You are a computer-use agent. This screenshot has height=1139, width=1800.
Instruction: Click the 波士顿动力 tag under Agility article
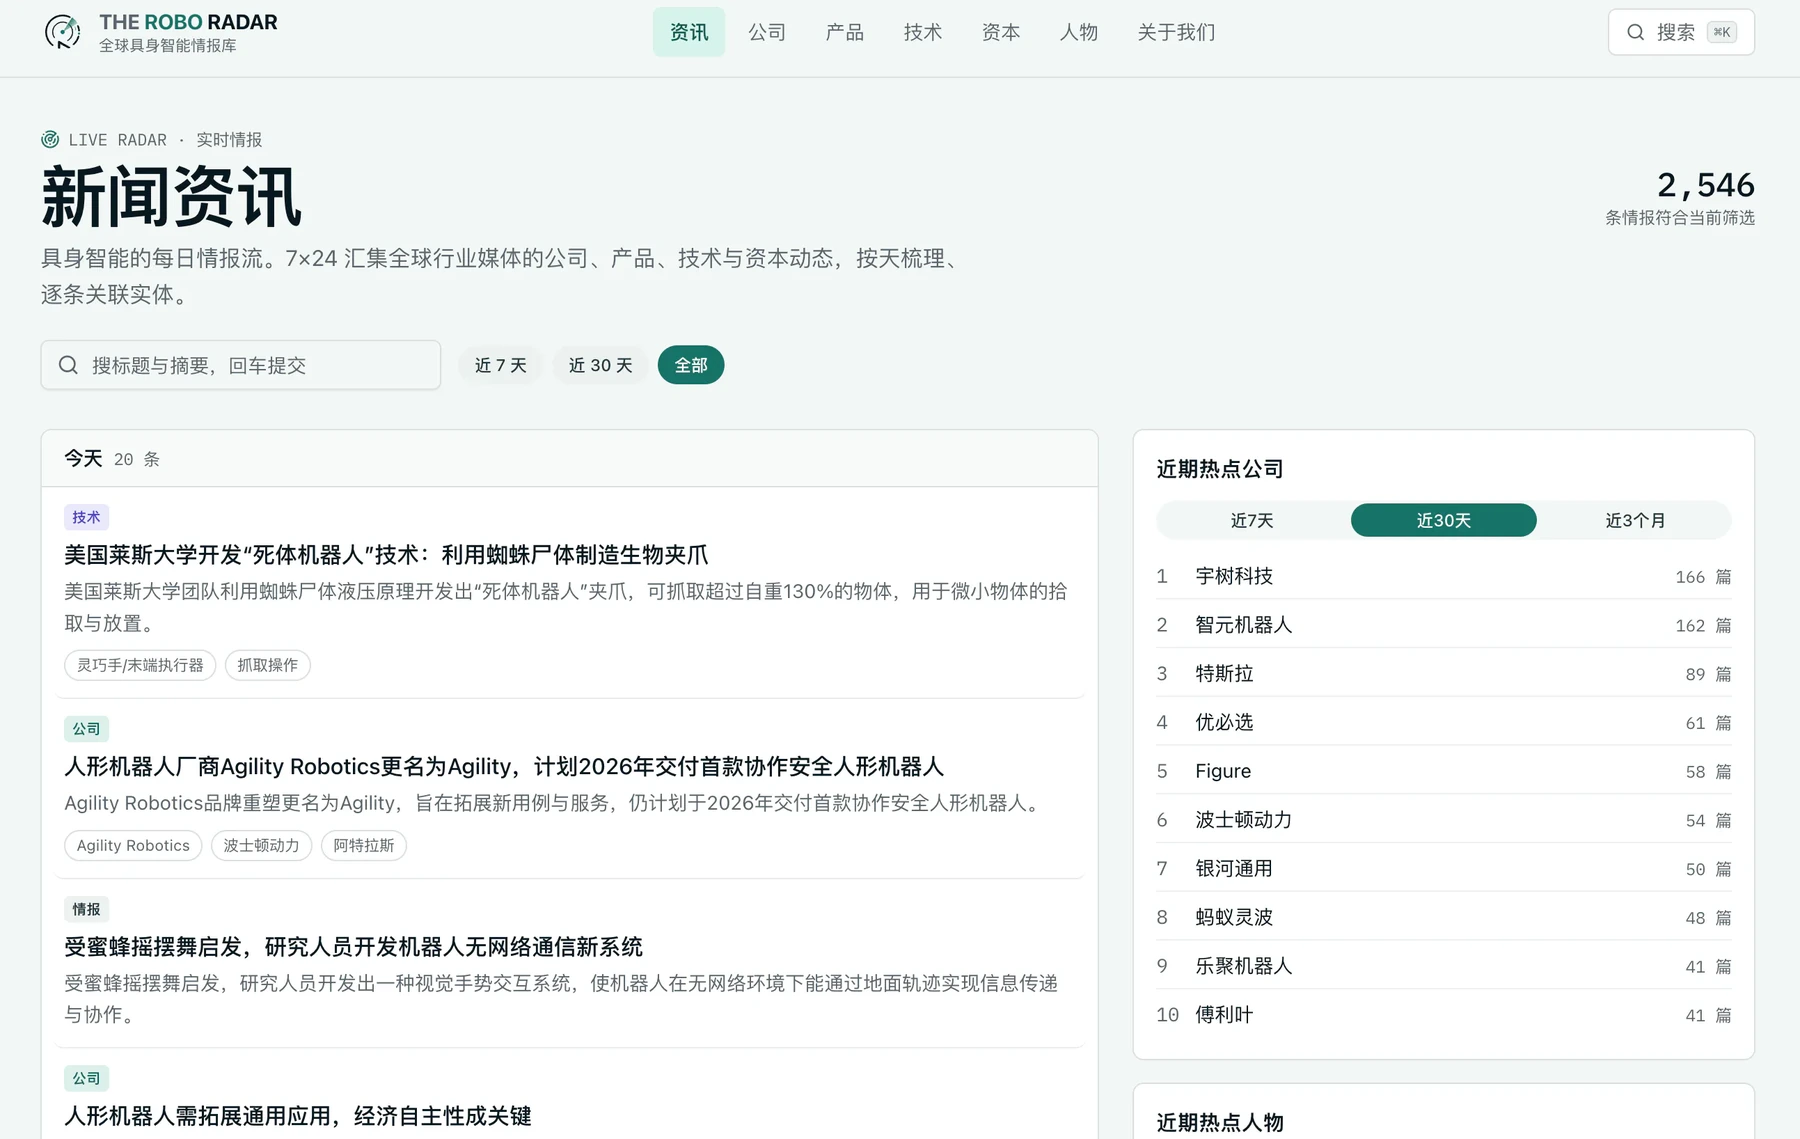(261, 845)
